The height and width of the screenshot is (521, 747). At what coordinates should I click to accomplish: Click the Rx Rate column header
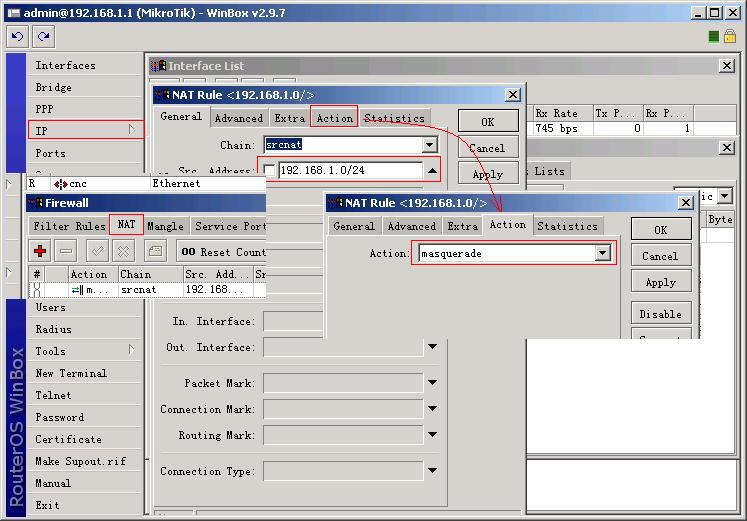pos(563,113)
